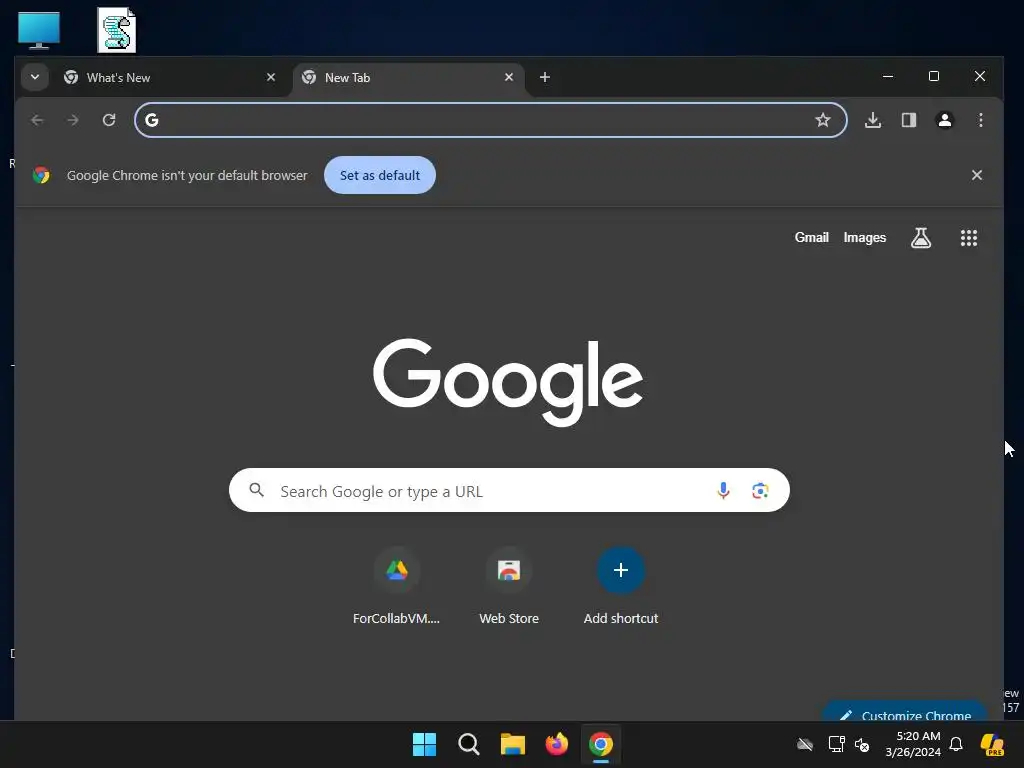The image size is (1024, 768).
Task: Open the network tray icon
Action: click(x=837, y=744)
